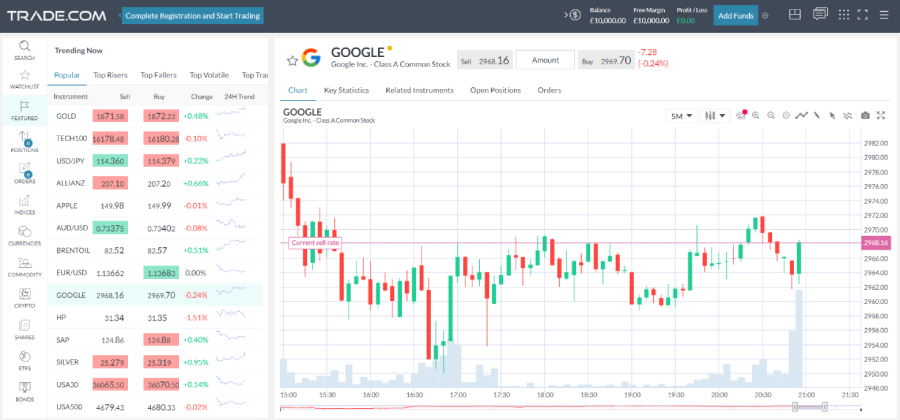Open the Featured sidebar section
The height and width of the screenshot is (420, 900).
24,111
